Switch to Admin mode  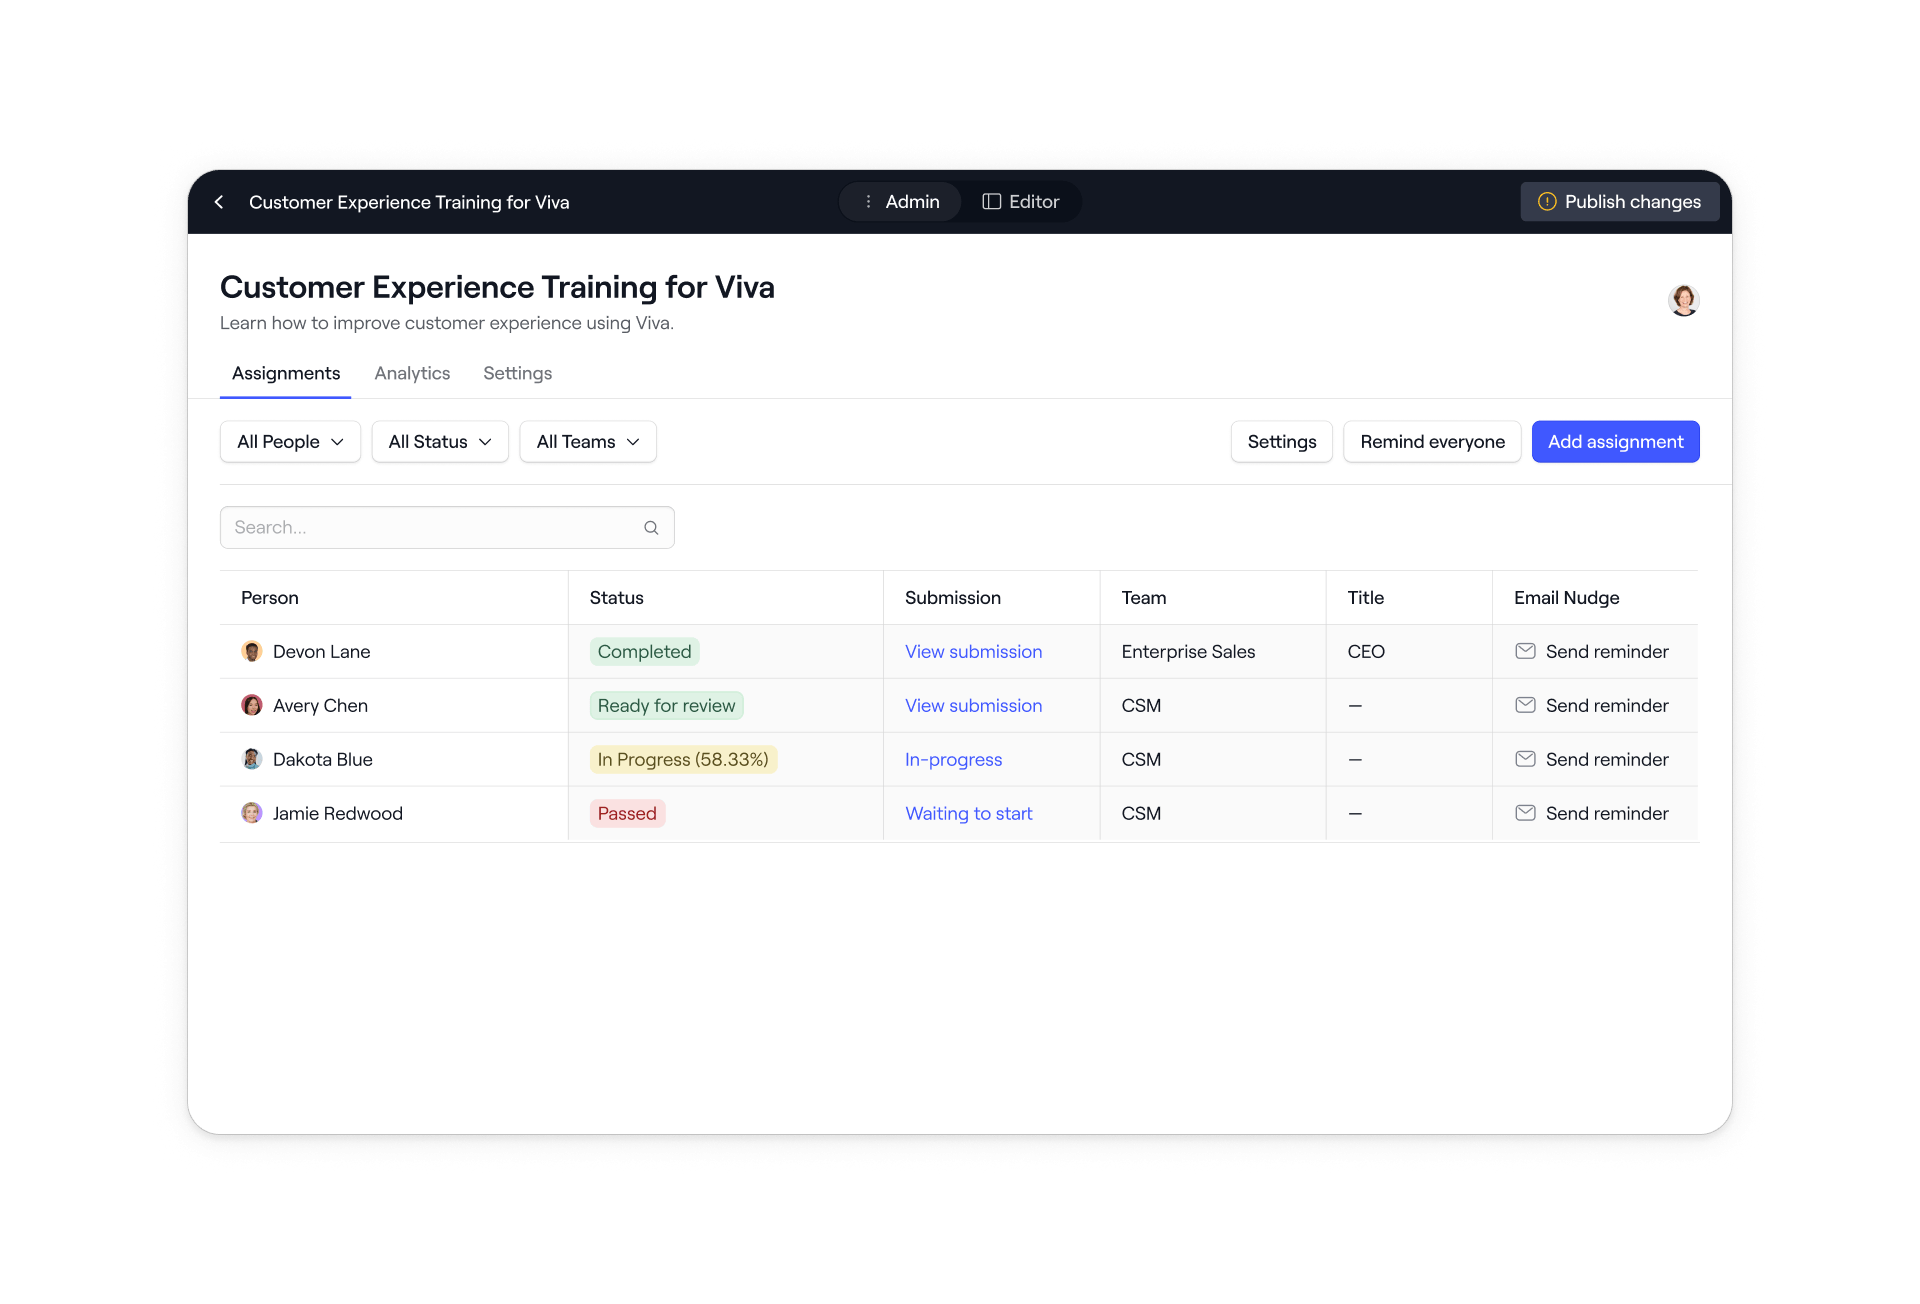(x=901, y=202)
